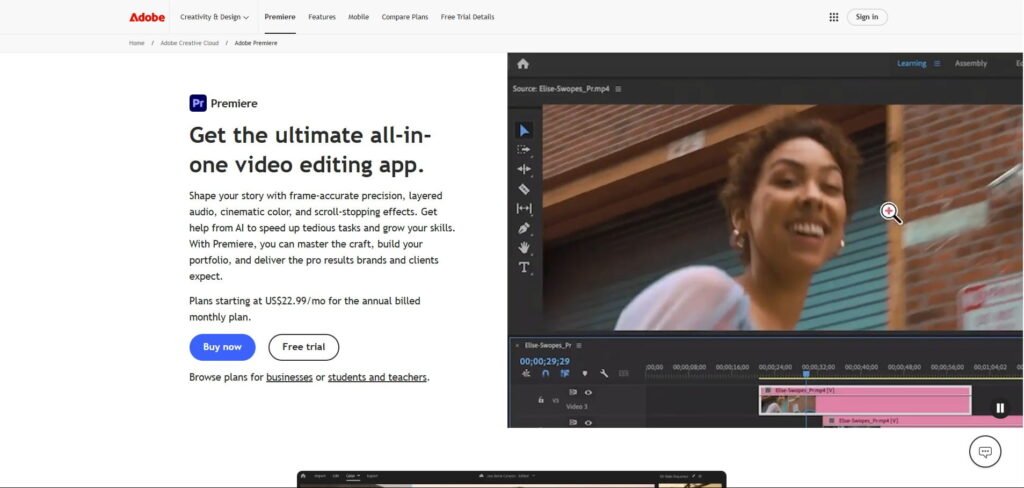Toggle Linked Selection in the timeline
Image resolution: width=1024 pixels, height=488 pixels.
pos(565,373)
